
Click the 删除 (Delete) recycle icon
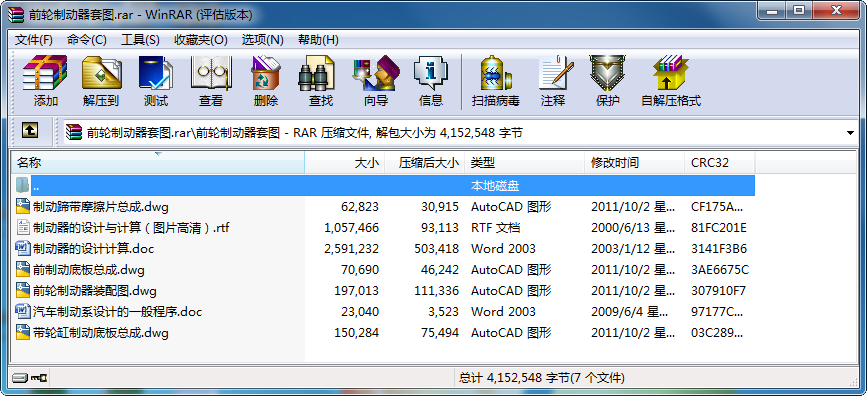tap(266, 73)
